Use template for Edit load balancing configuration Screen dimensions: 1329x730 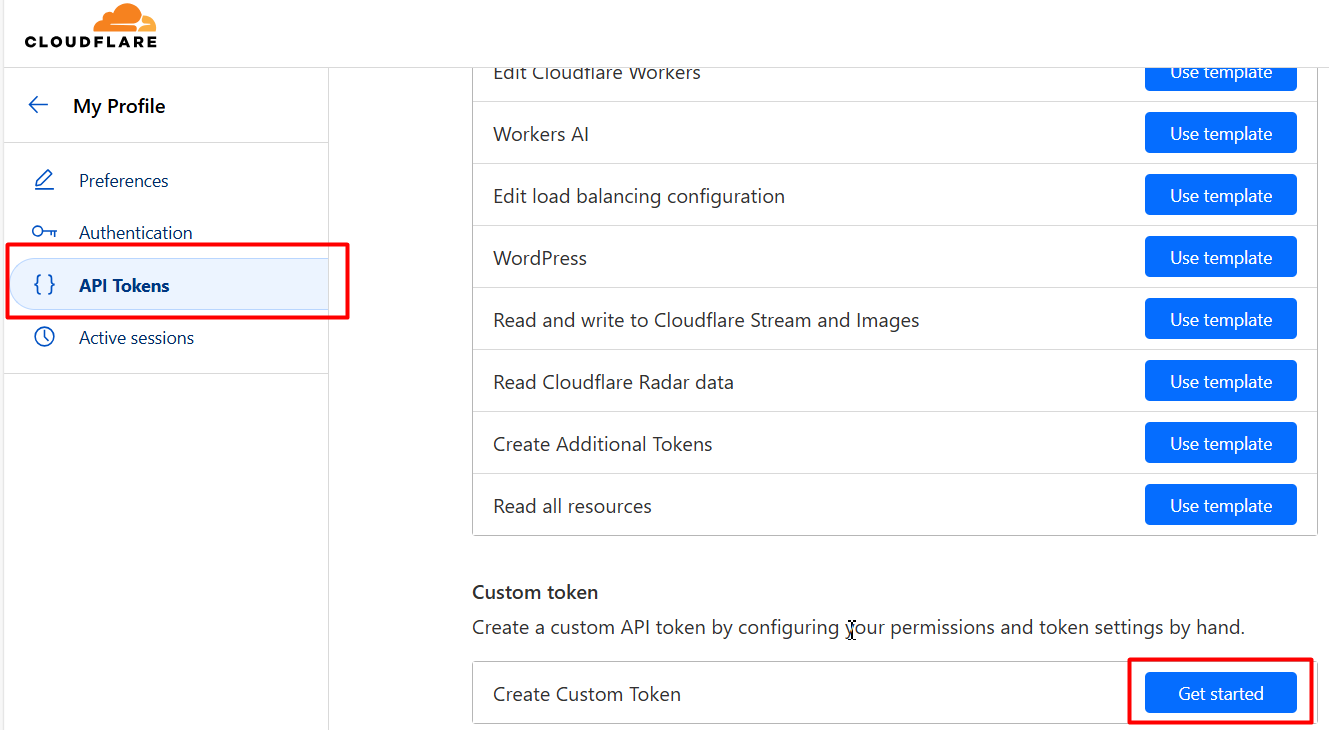[x=1221, y=195]
